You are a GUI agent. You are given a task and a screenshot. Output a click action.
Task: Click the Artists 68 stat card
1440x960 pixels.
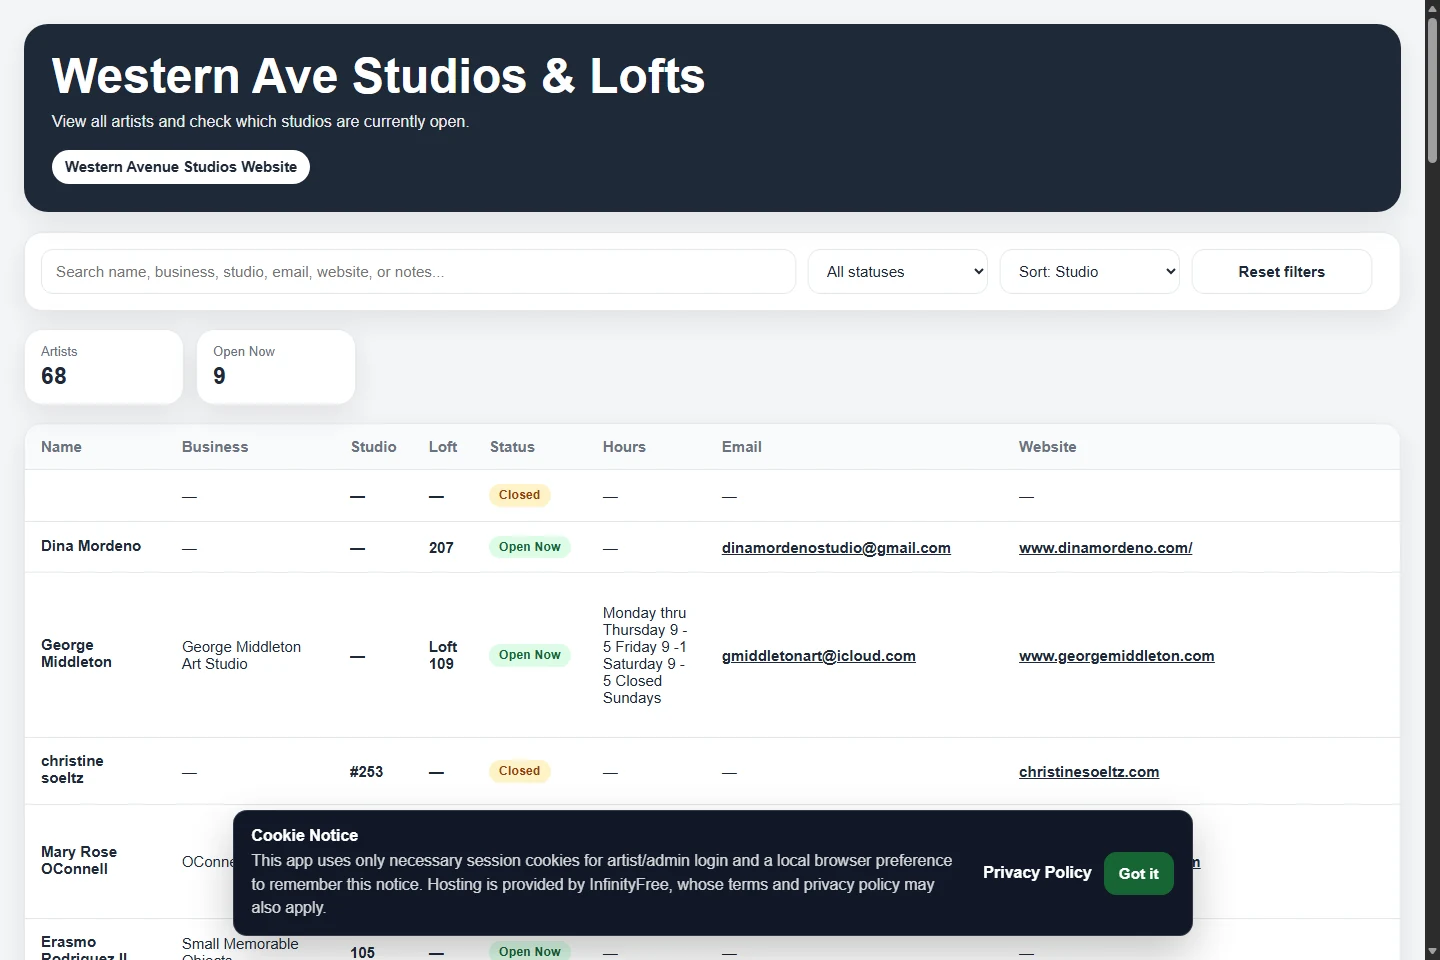click(x=104, y=367)
